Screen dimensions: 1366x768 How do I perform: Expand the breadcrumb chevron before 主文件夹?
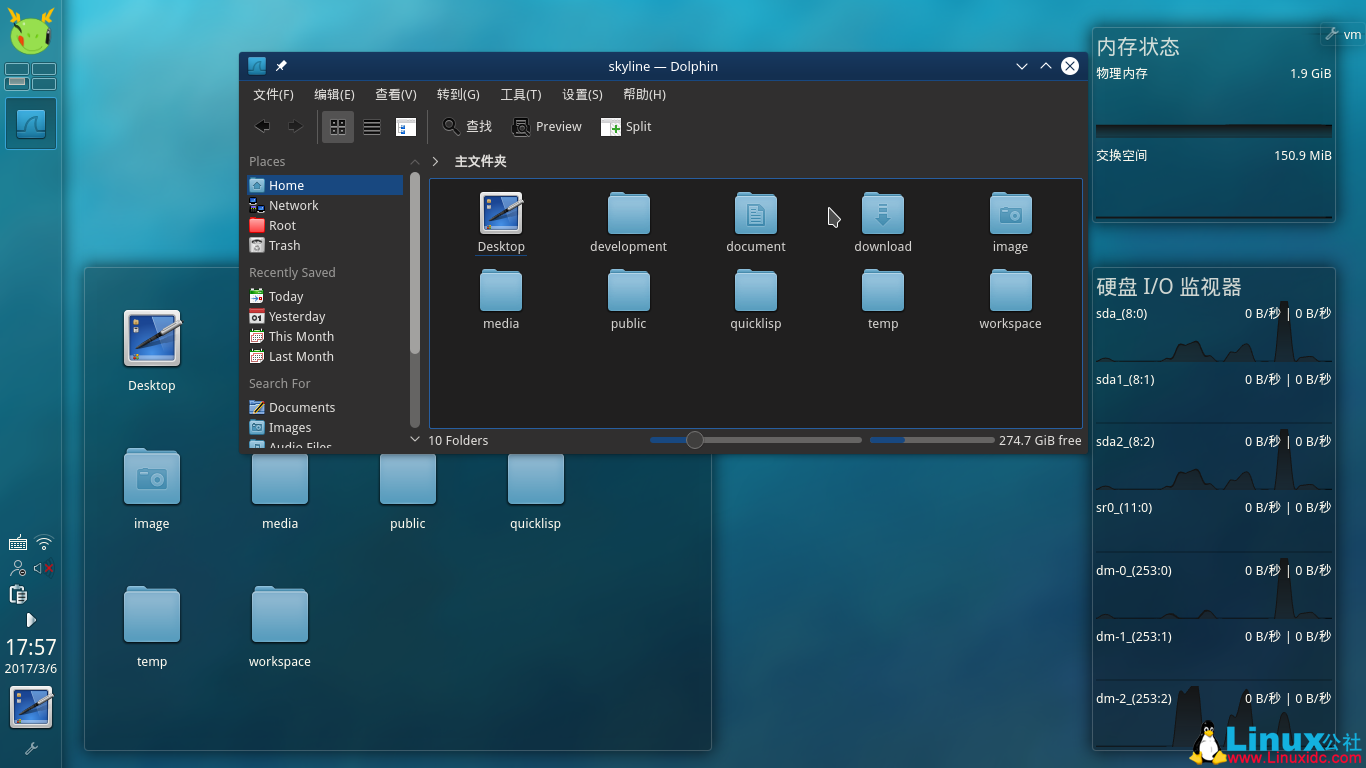click(x=434, y=160)
